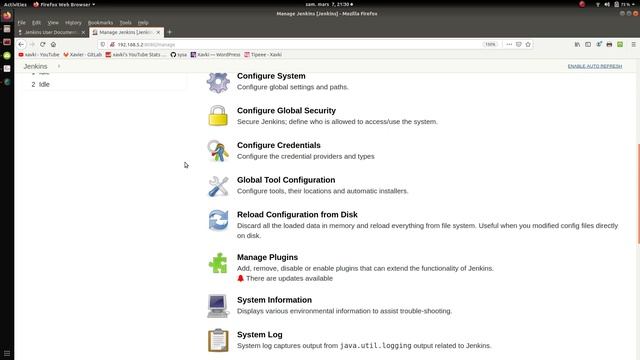
Task: Click the Activities button in top bar
Action: (x=15, y=4)
